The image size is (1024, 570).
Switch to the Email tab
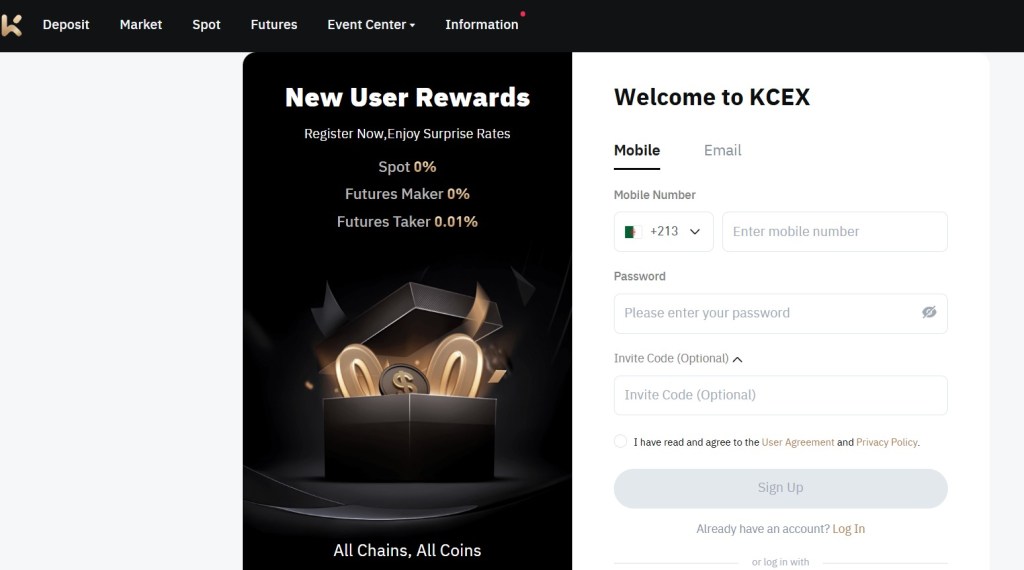click(x=722, y=150)
